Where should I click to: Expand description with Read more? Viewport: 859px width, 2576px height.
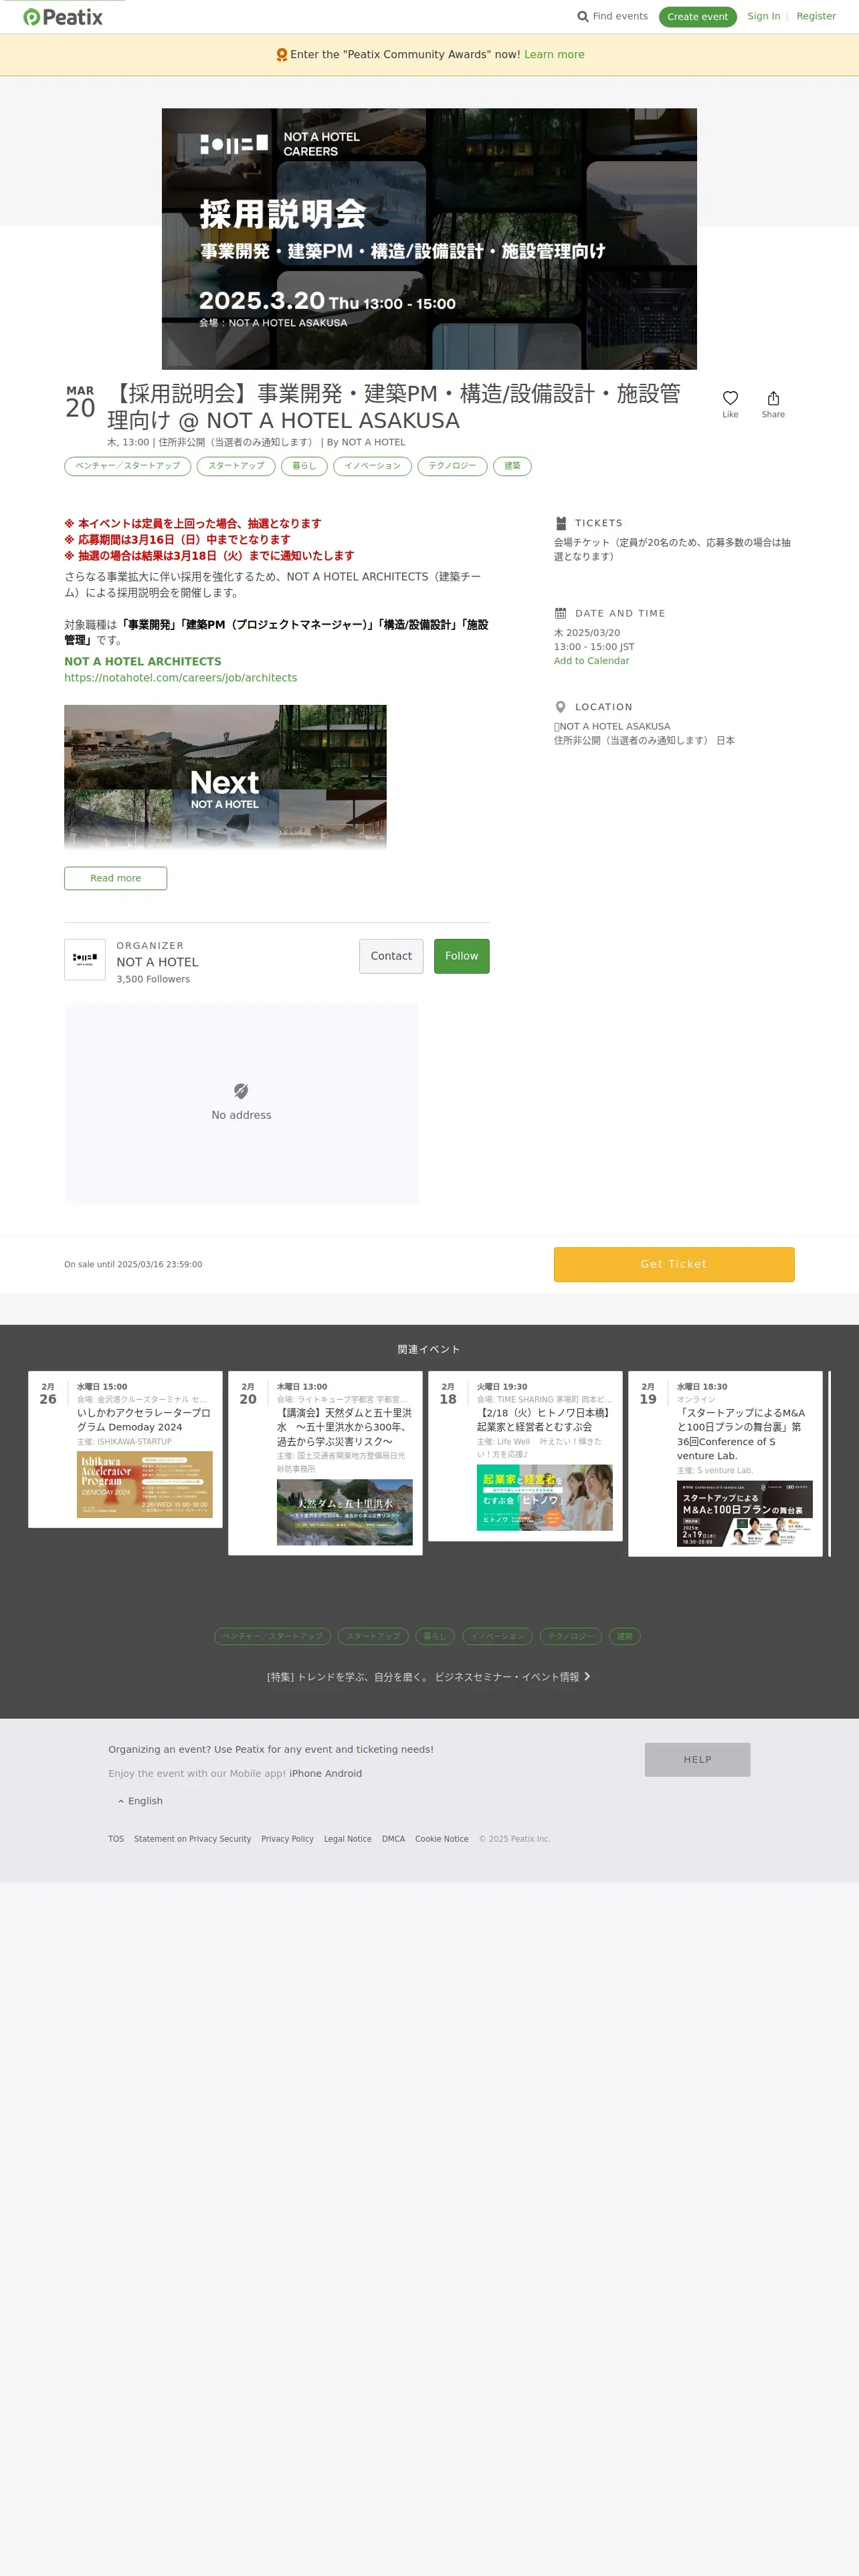[x=116, y=878]
